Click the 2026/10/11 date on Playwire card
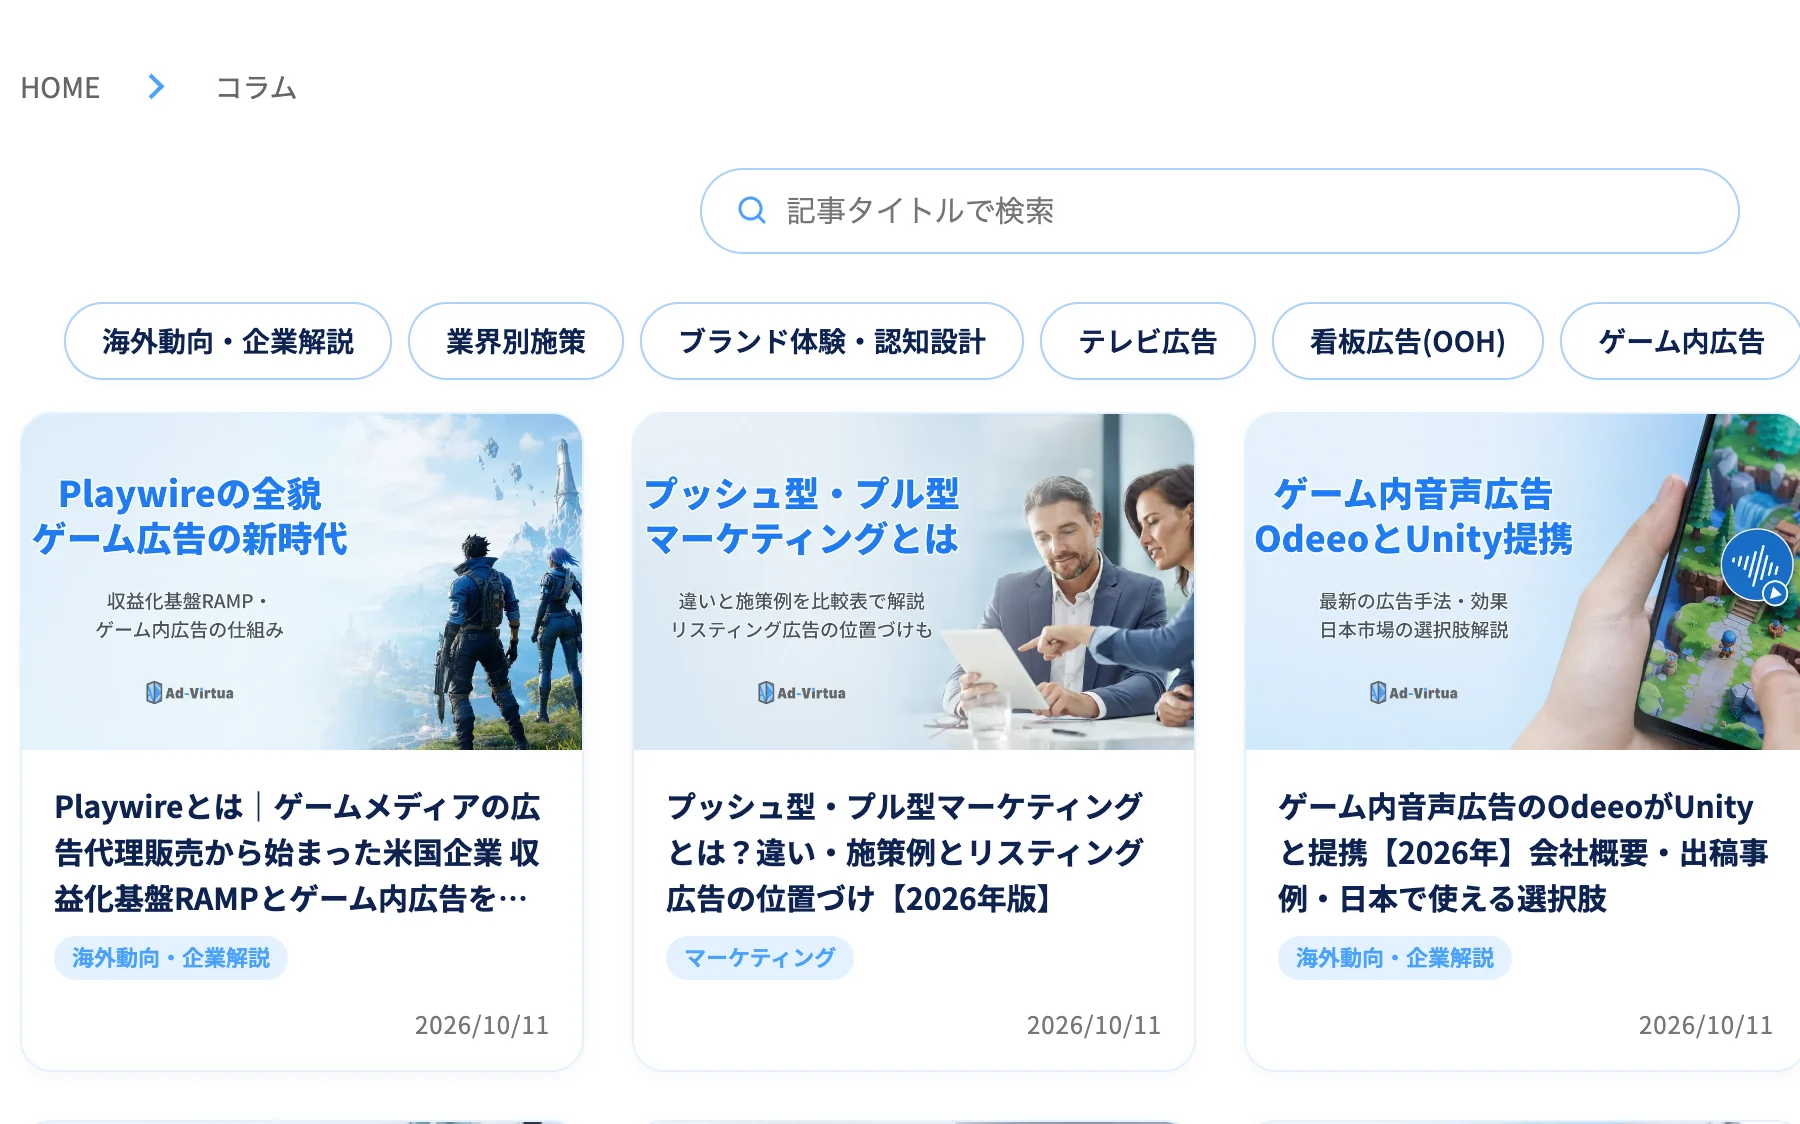 click(x=482, y=1025)
